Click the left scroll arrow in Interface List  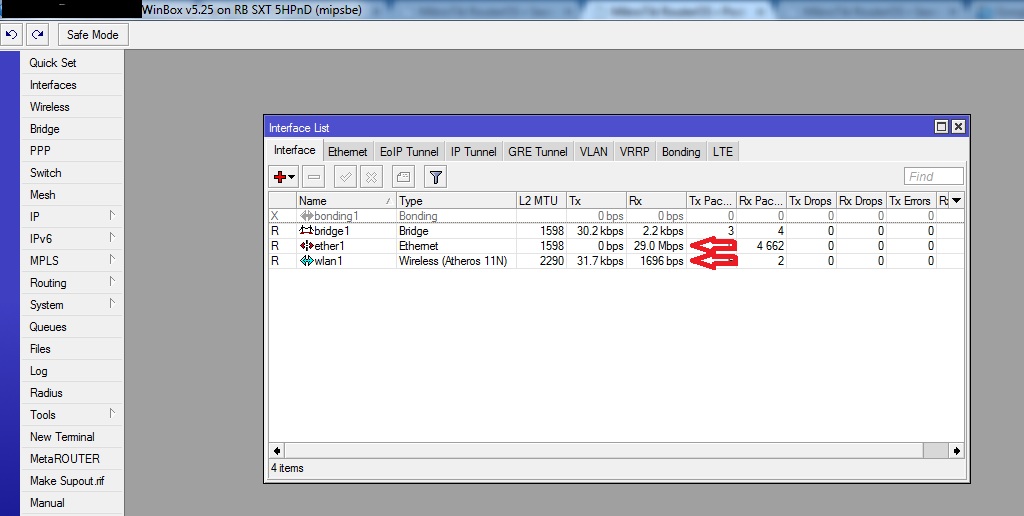click(277, 450)
